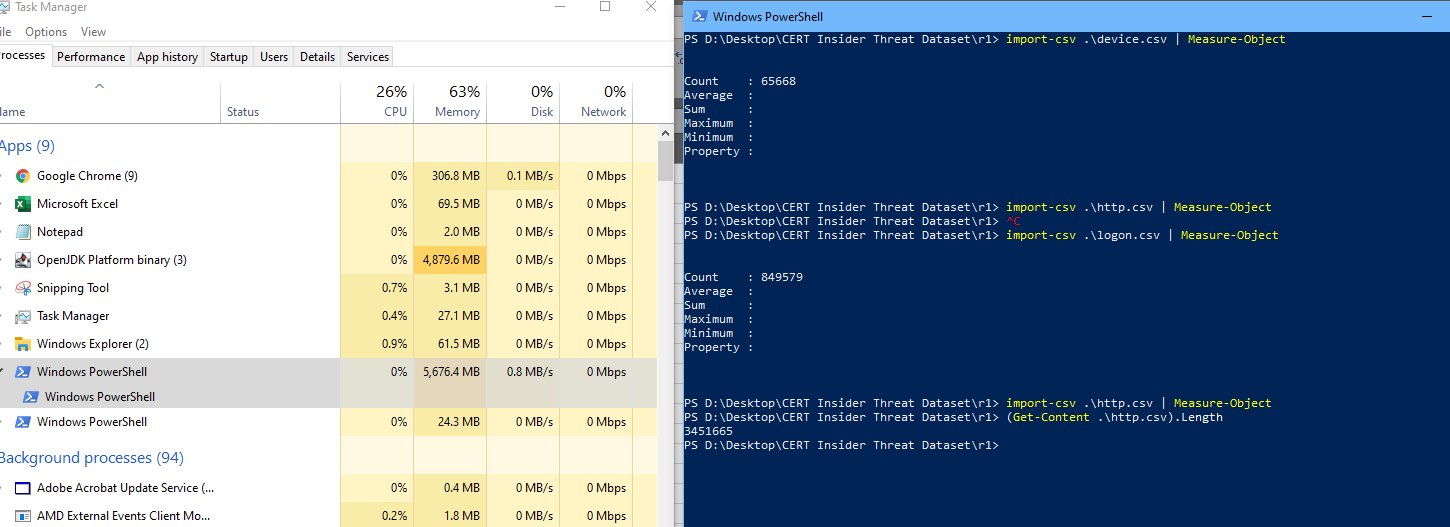Click the Task Manager process list scrollbar

(665, 161)
